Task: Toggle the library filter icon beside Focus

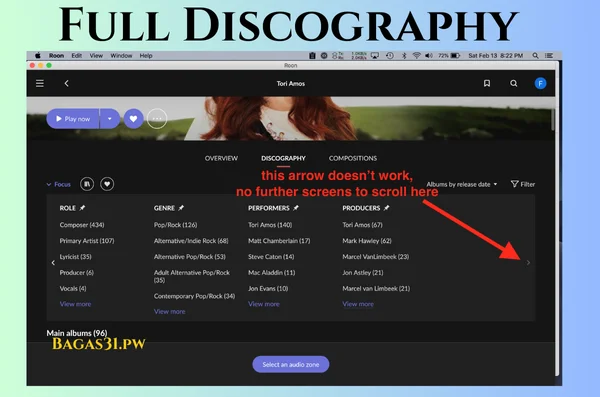Action: point(87,184)
